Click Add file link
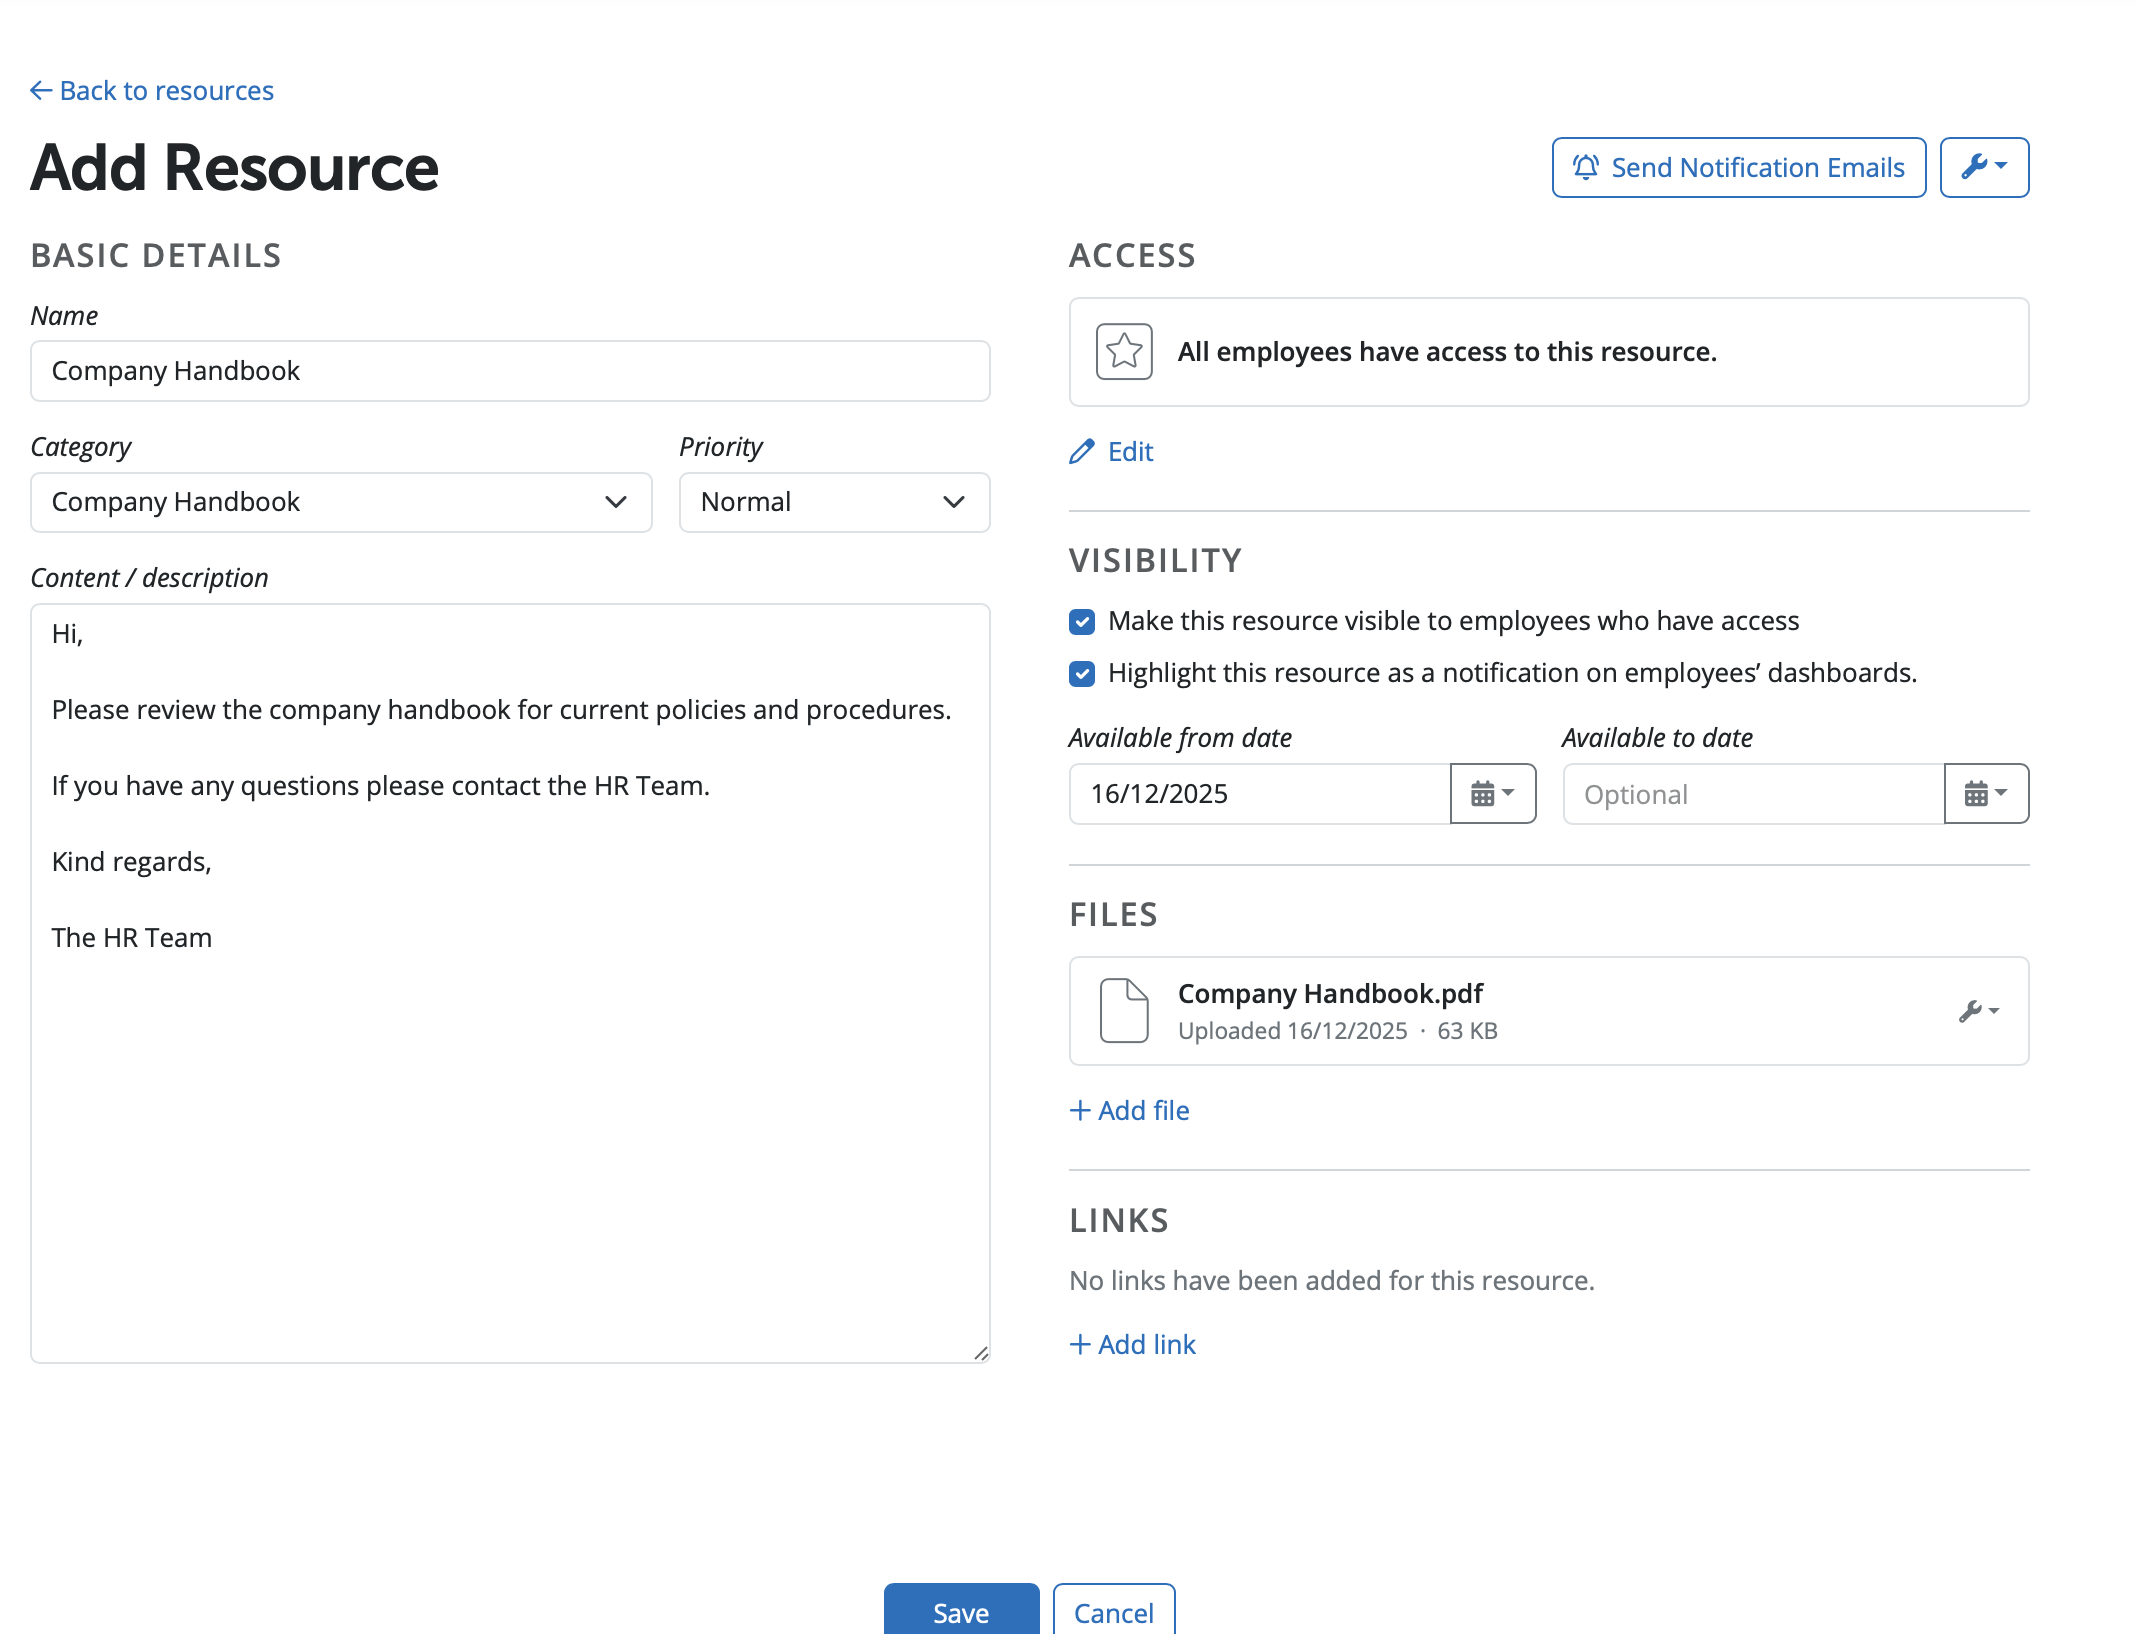Image resolution: width=2136 pixels, height=1634 pixels. pos(1130,1111)
